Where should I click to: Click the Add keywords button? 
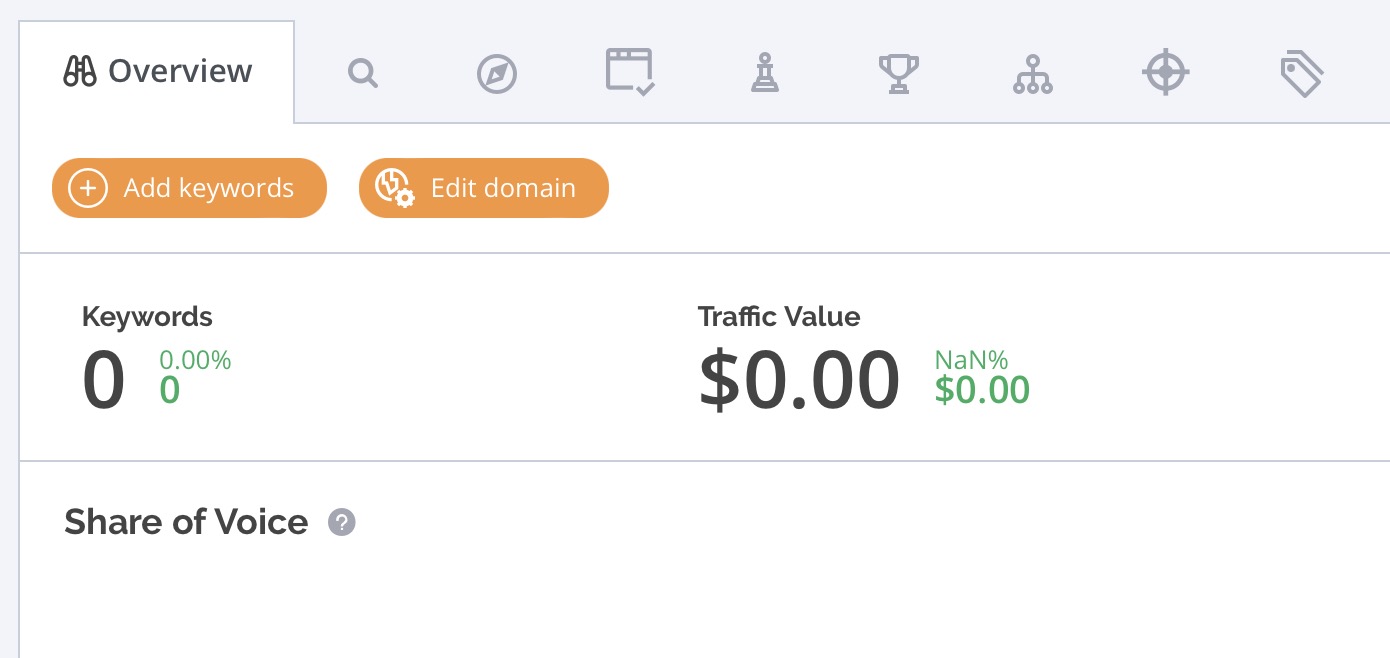point(189,188)
